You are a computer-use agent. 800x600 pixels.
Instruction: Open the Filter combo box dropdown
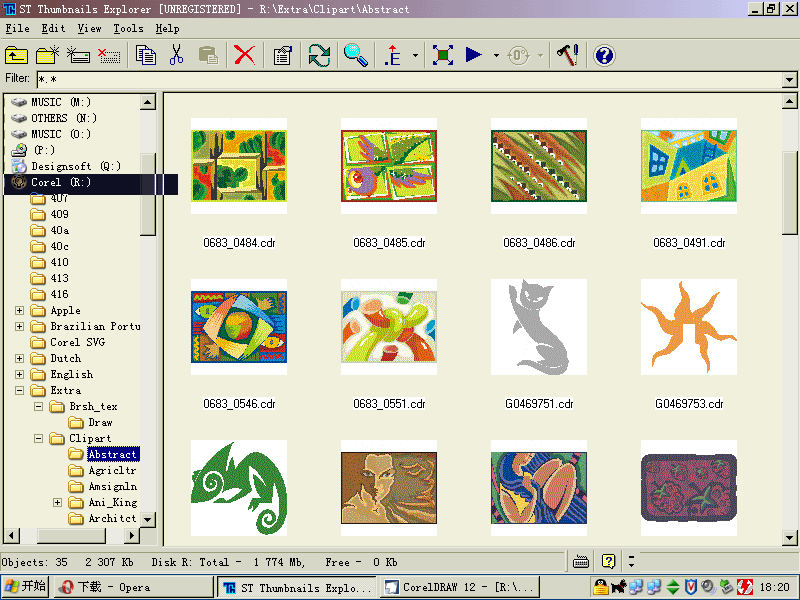point(789,80)
